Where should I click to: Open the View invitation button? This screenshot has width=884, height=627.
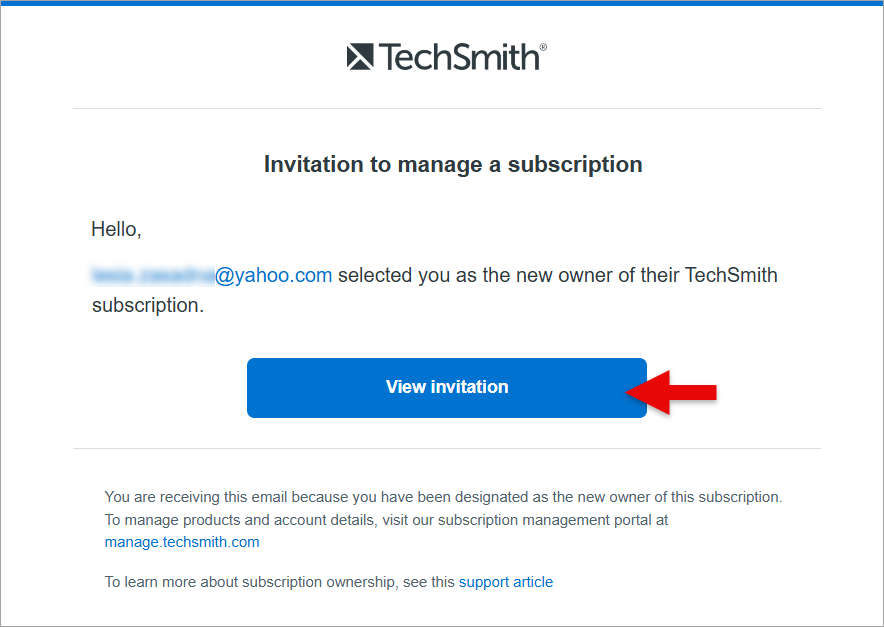[447, 387]
